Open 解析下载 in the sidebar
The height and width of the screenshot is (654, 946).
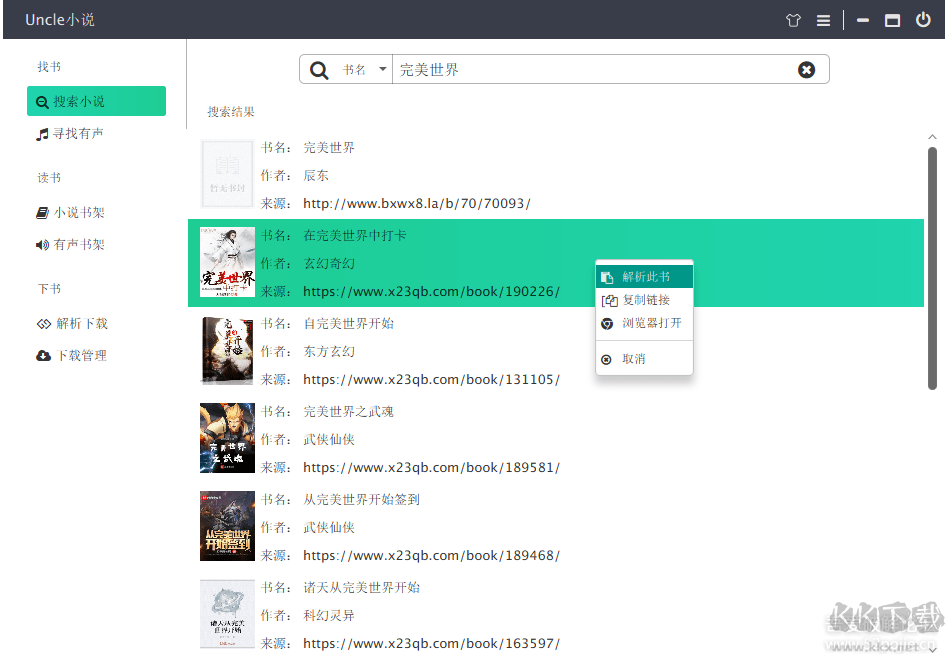point(72,323)
